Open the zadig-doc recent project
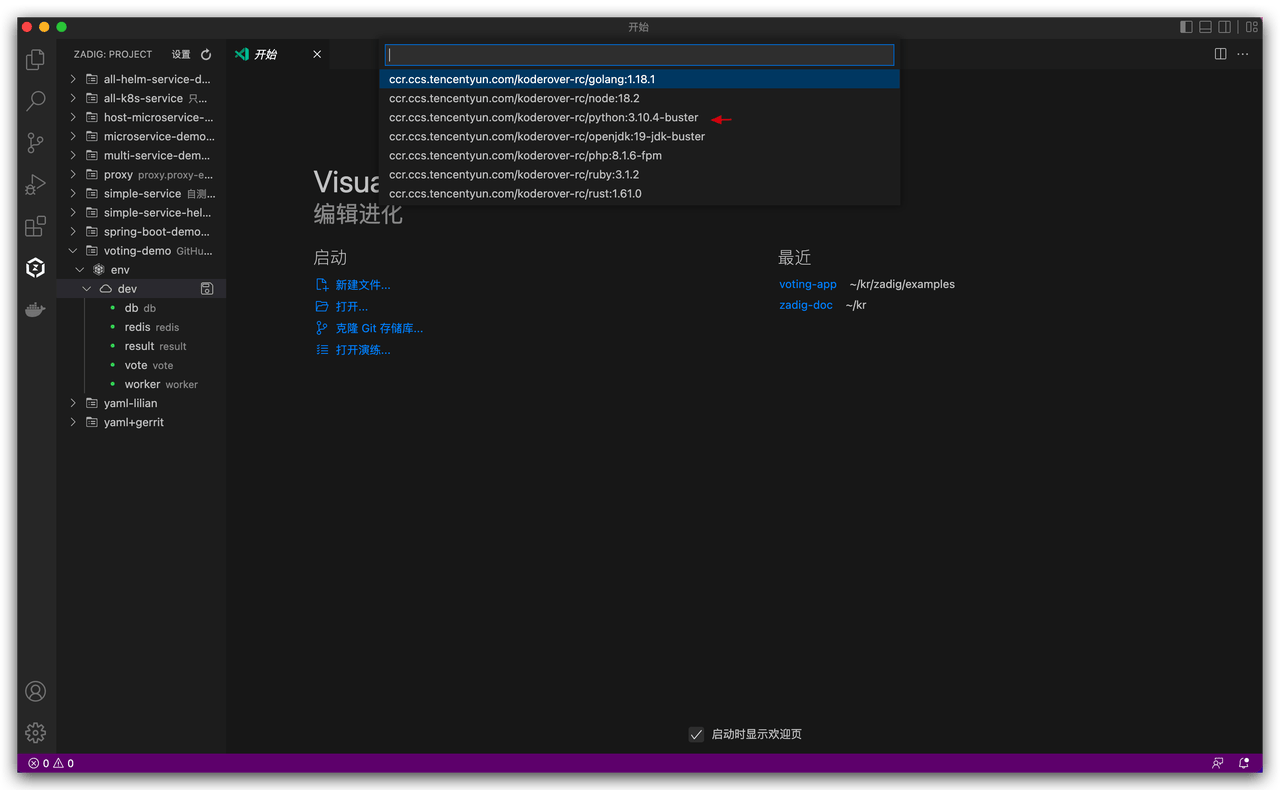Screen dimensions: 1280x790 (x=805, y=304)
